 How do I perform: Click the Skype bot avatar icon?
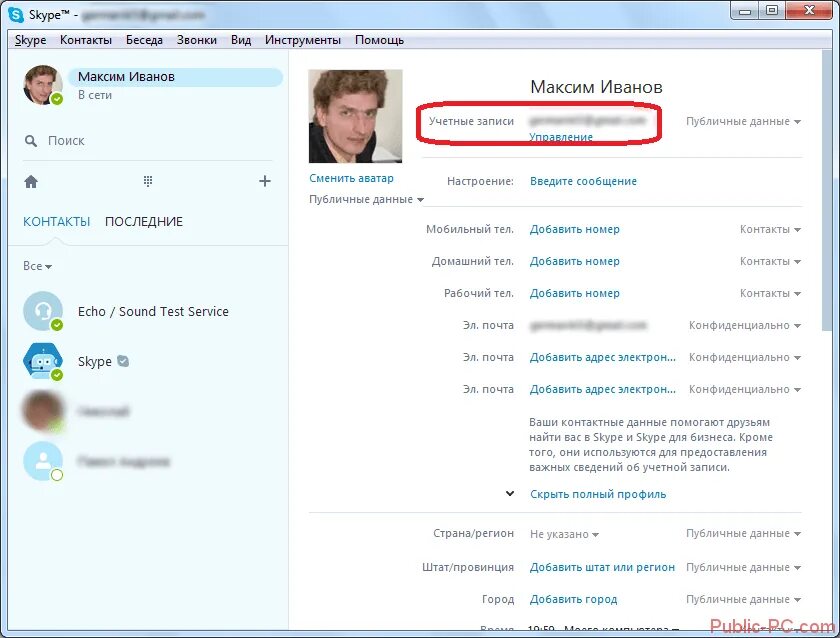click(x=43, y=362)
